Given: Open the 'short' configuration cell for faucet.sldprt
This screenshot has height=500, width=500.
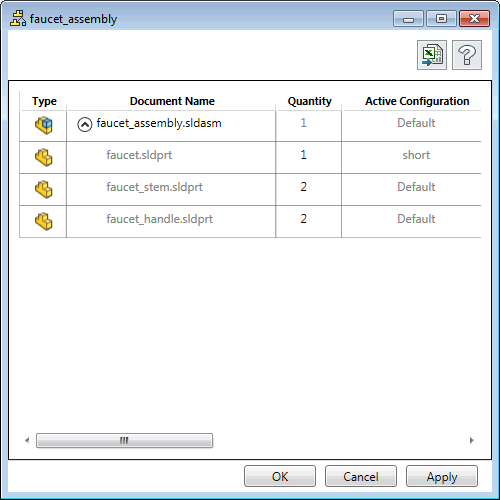Looking at the screenshot, I should pyautogui.click(x=416, y=155).
